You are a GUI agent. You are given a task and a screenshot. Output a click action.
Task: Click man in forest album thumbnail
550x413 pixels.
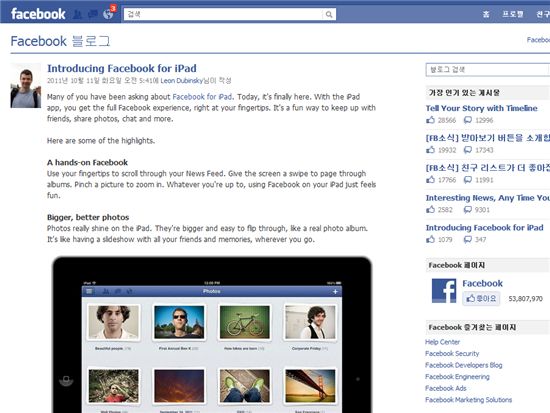coord(113,386)
